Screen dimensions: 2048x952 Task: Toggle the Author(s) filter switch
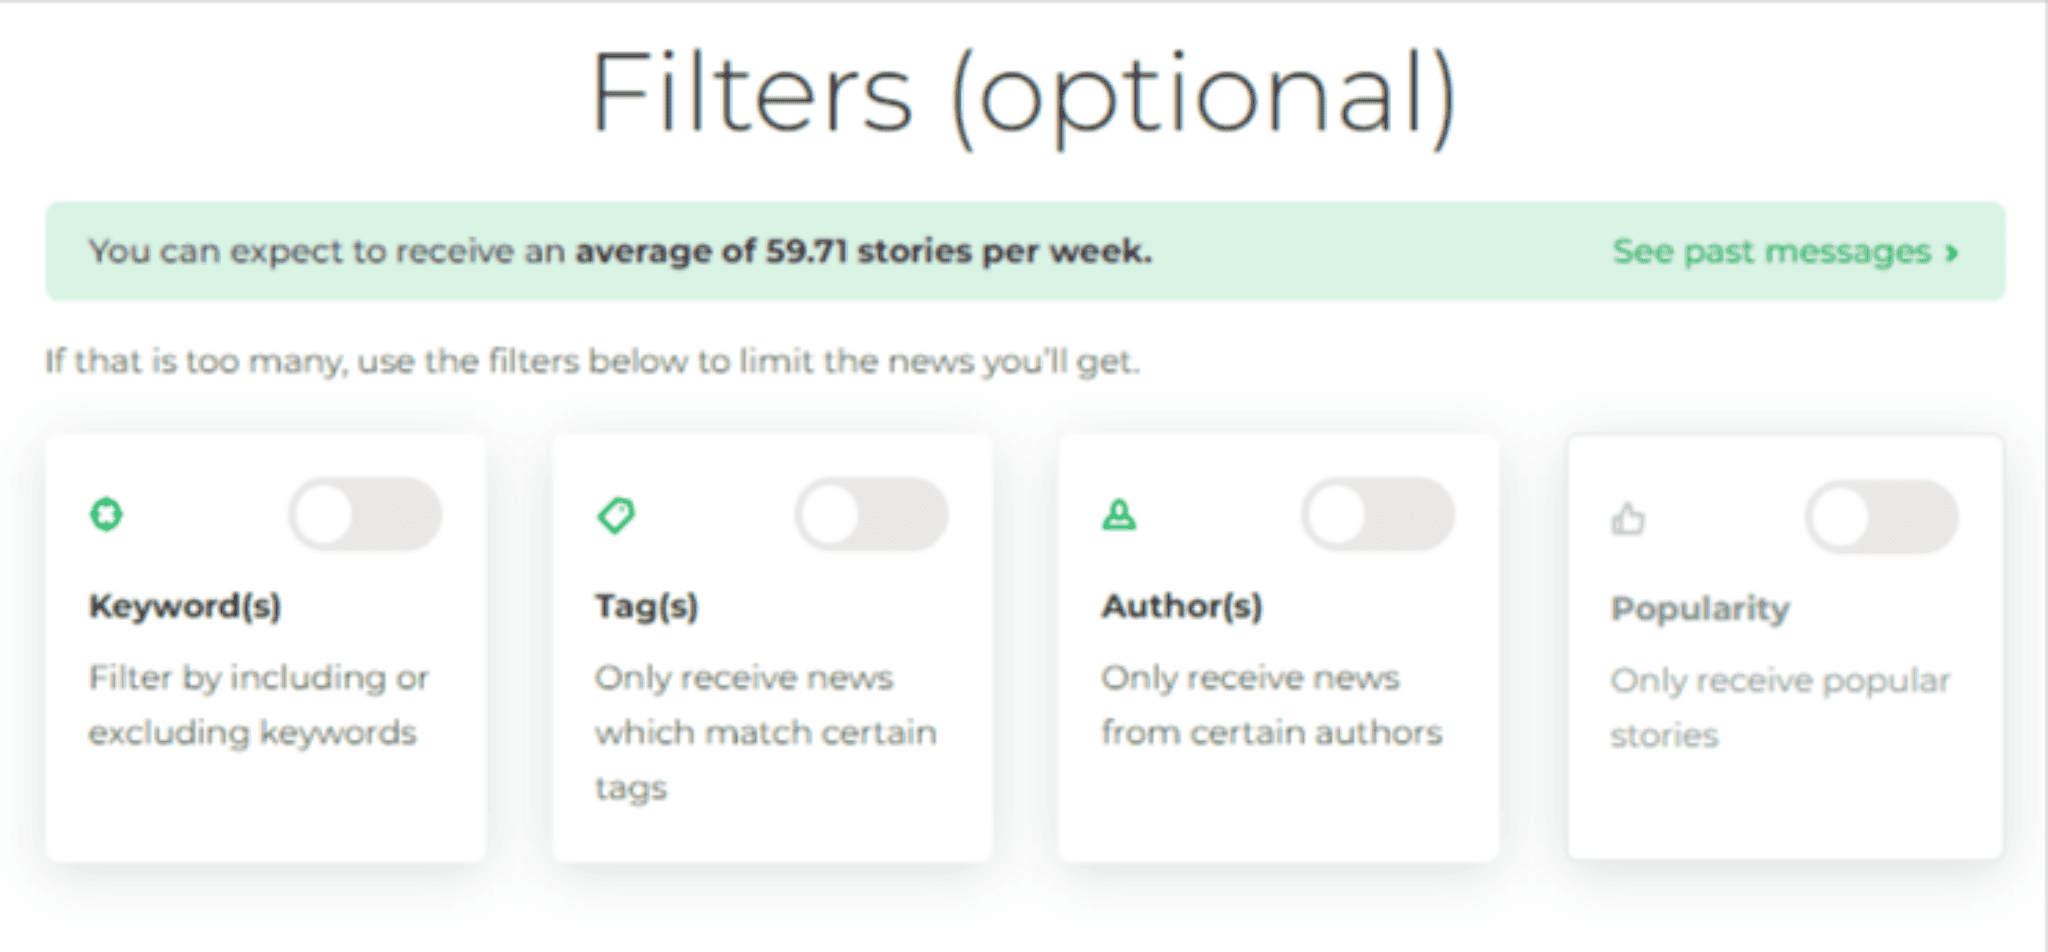click(x=1378, y=515)
